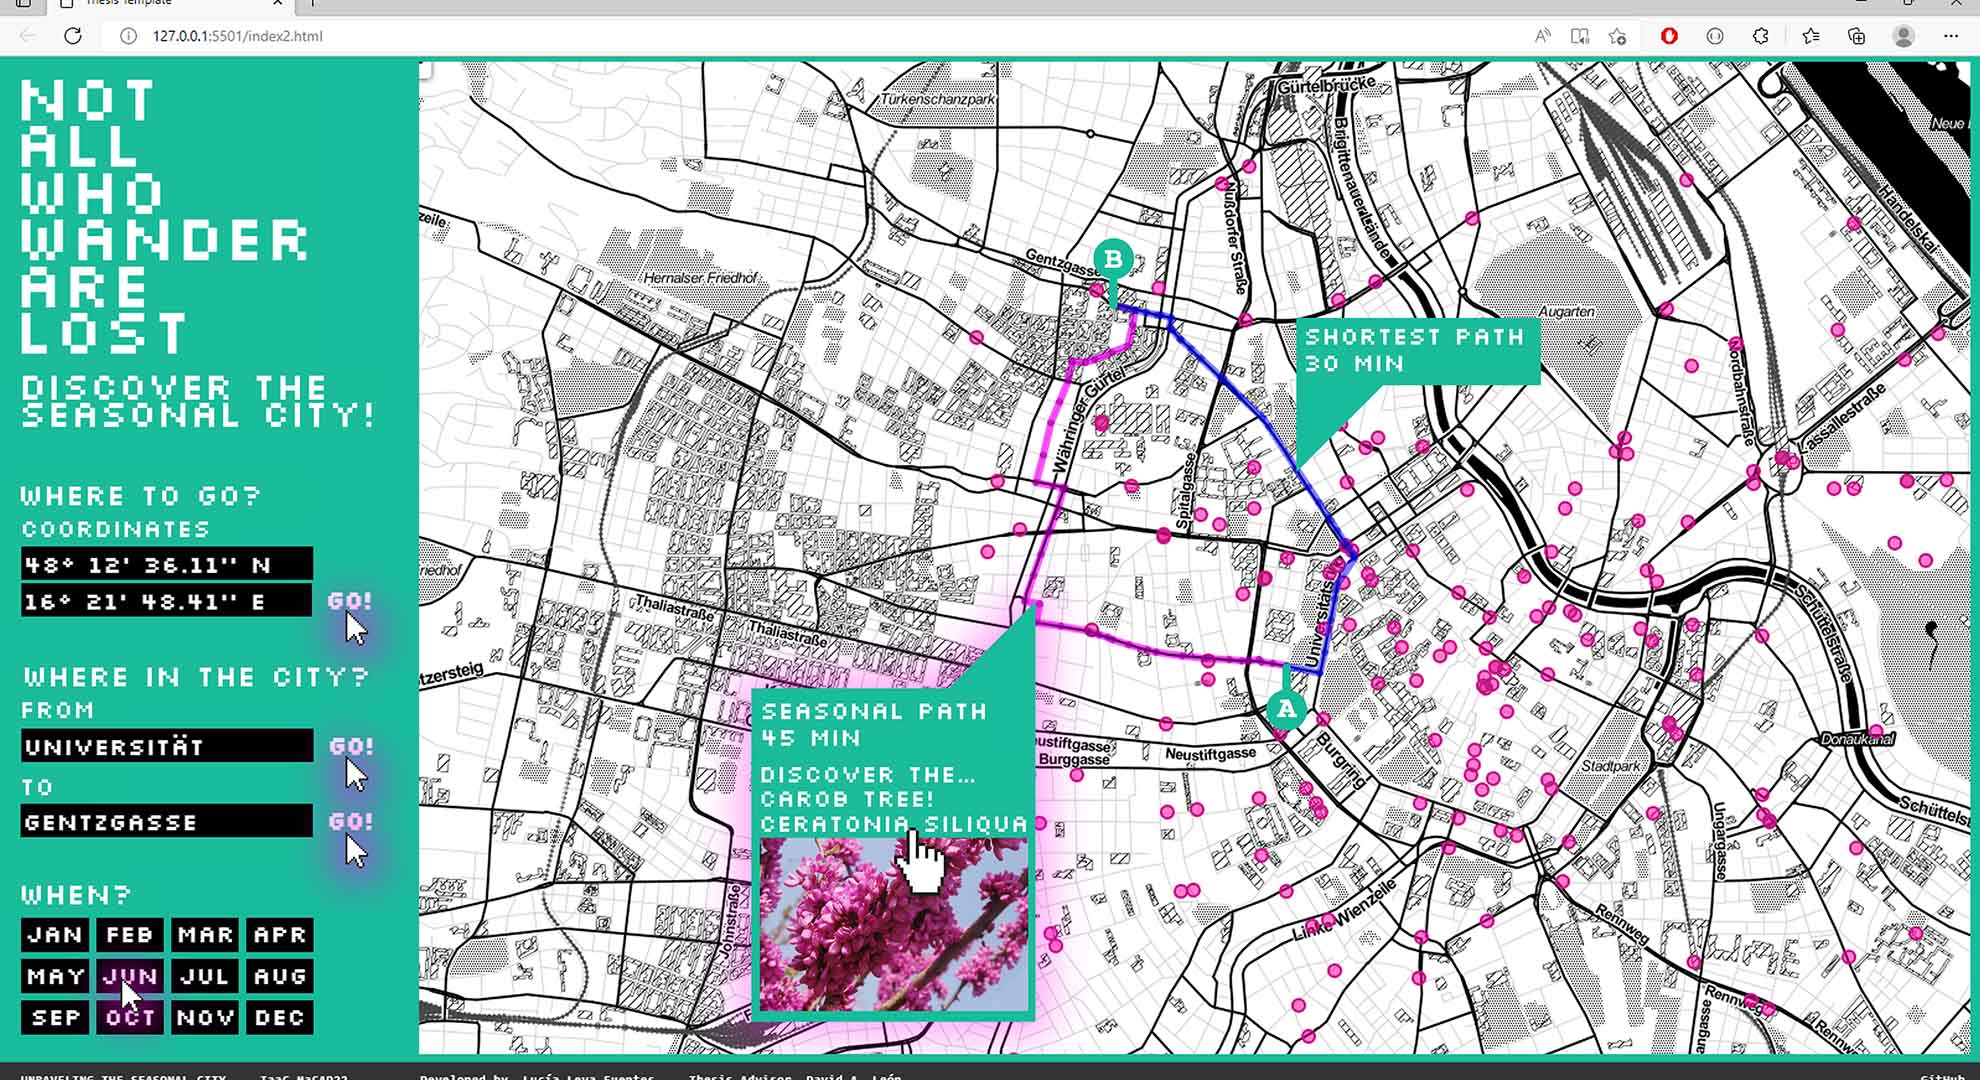
Task: Click the Burgring street label
Action: [x=1340, y=759]
